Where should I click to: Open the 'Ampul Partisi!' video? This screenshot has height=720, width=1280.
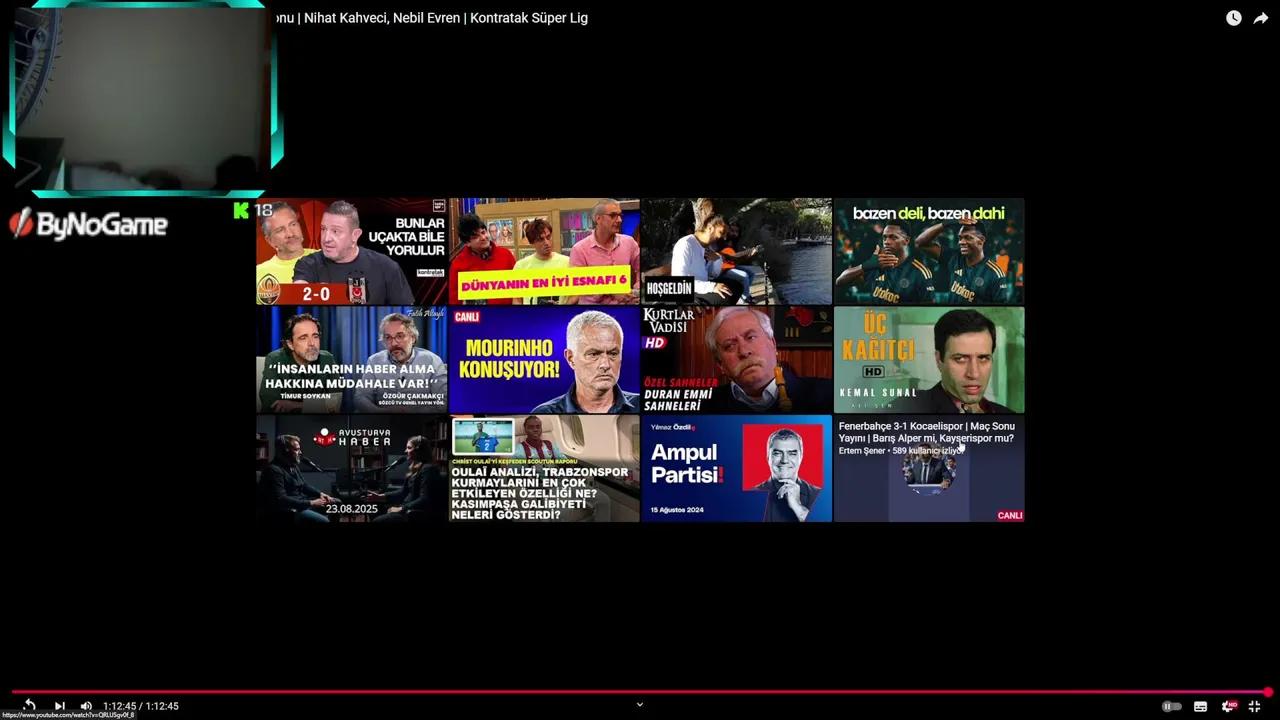tap(736, 468)
